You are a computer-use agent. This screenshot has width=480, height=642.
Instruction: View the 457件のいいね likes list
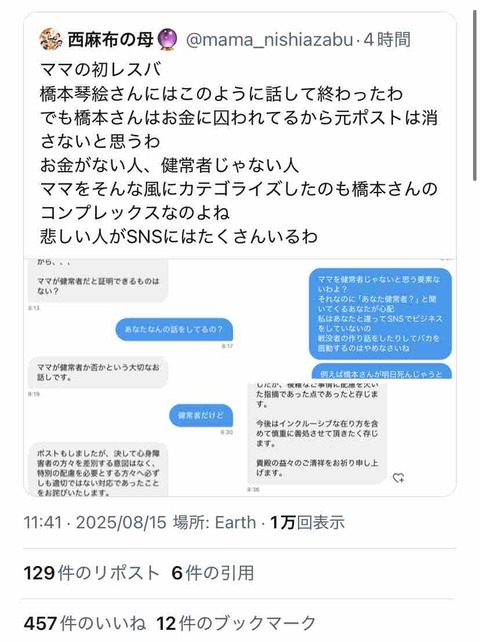(x=85, y=623)
